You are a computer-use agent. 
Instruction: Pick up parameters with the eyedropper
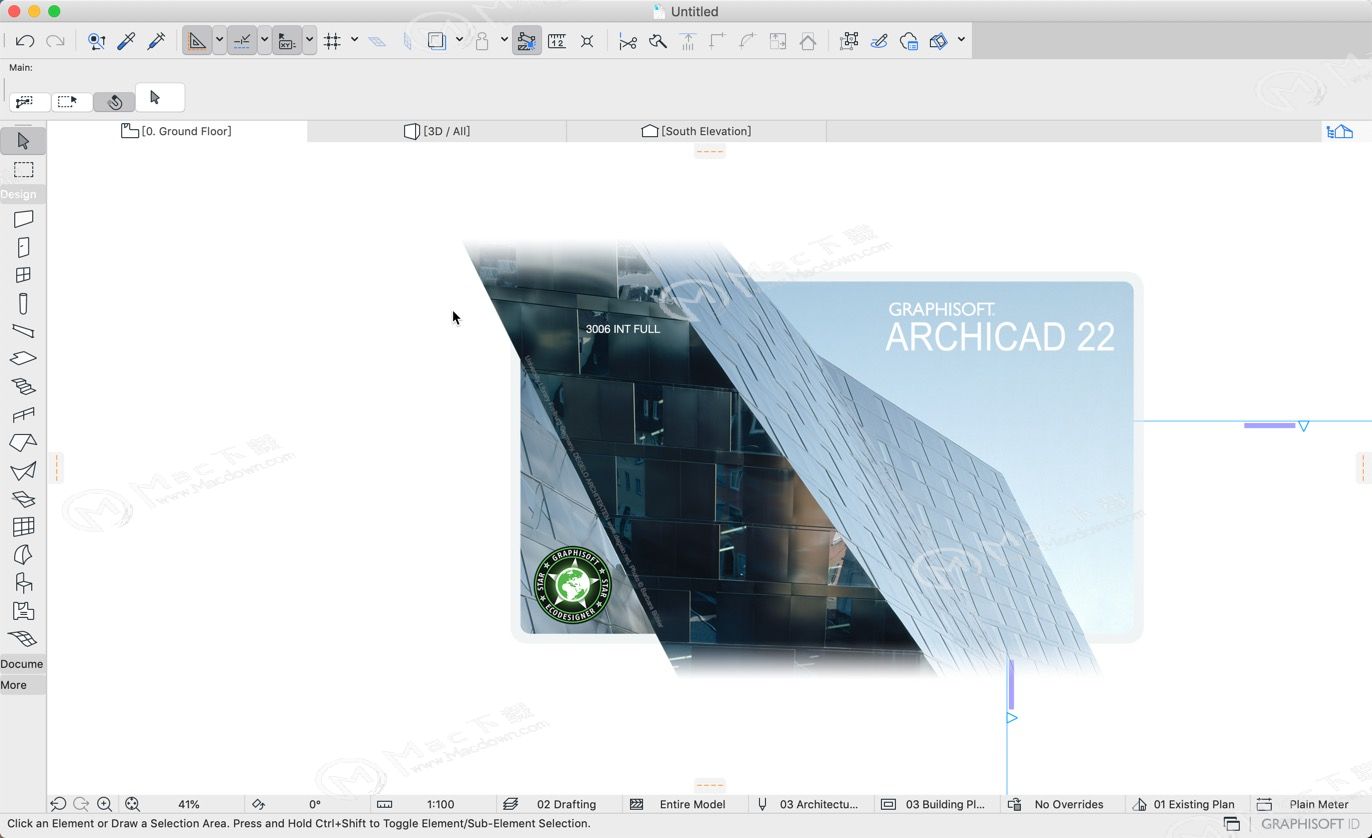(126, 41)
